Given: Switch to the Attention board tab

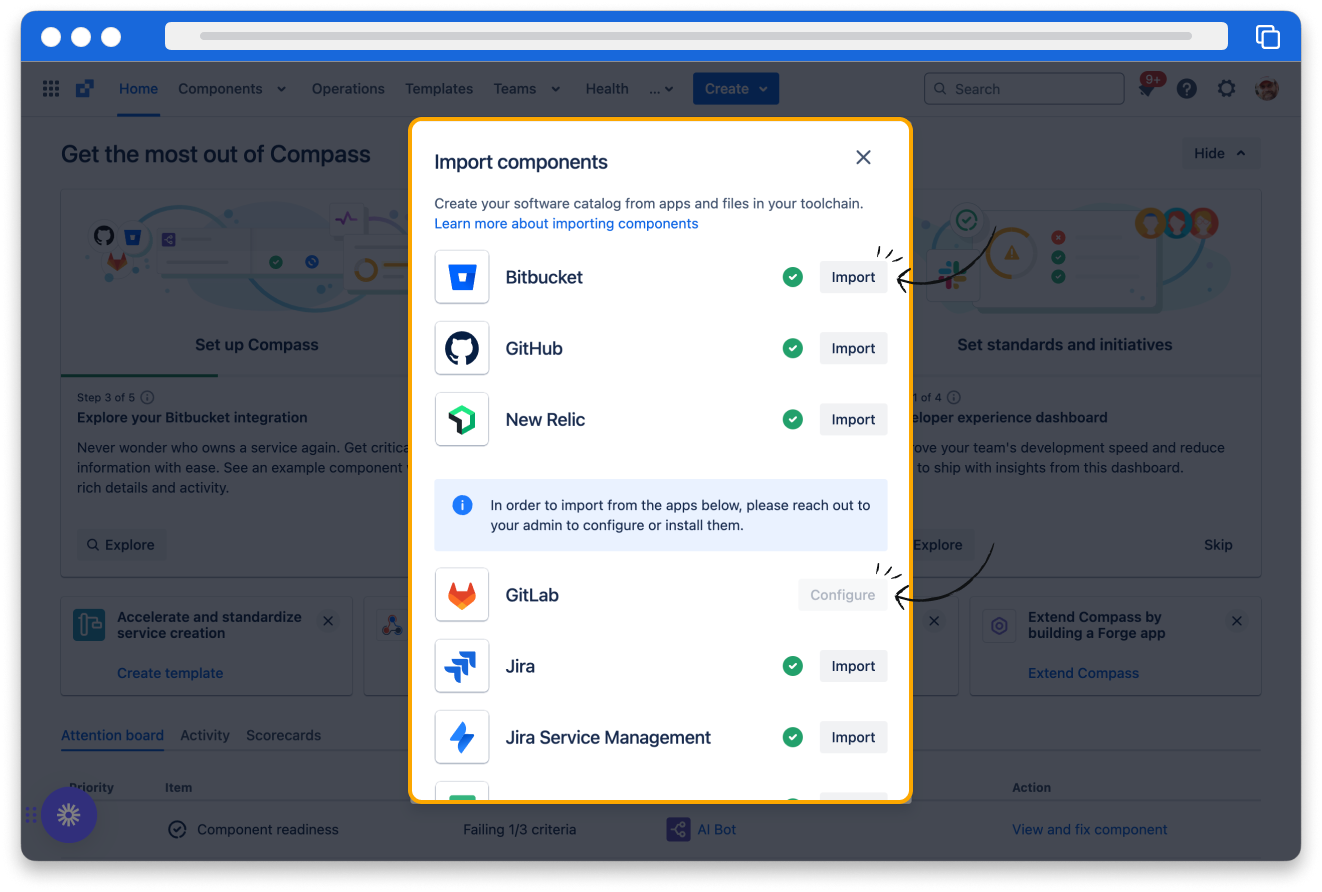Looking at the screenshot, I should [112, 735].
